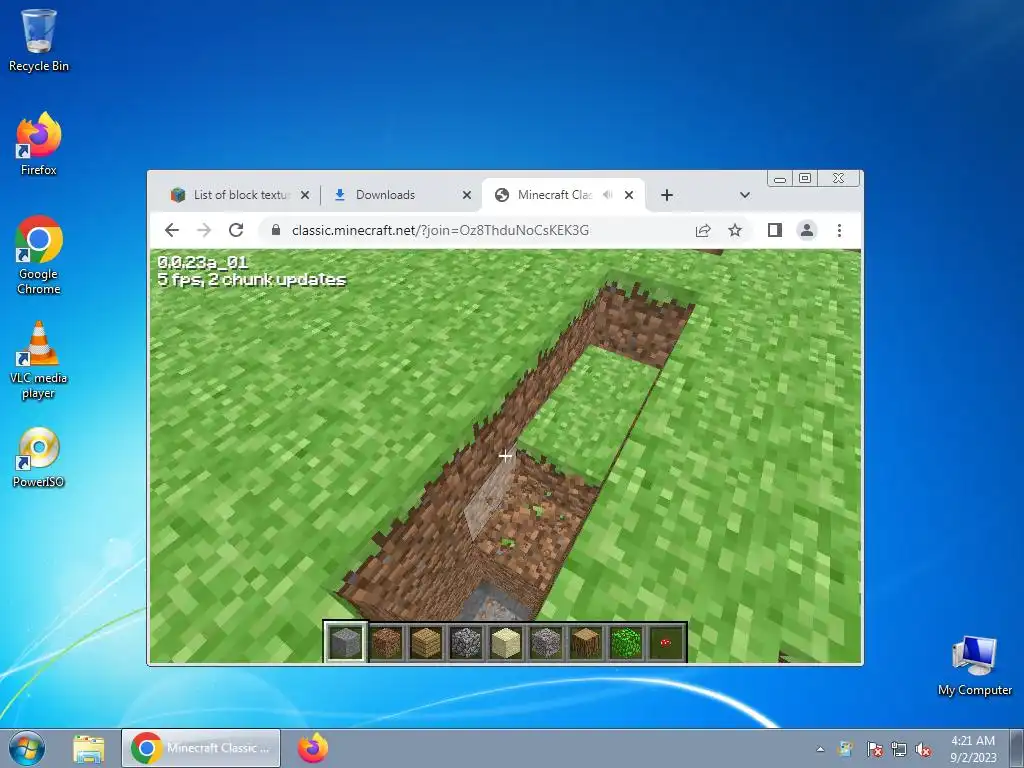Open a new Chrome tab
The width and height of the screenshot is (1024, 768).
[x=667, y=195]
